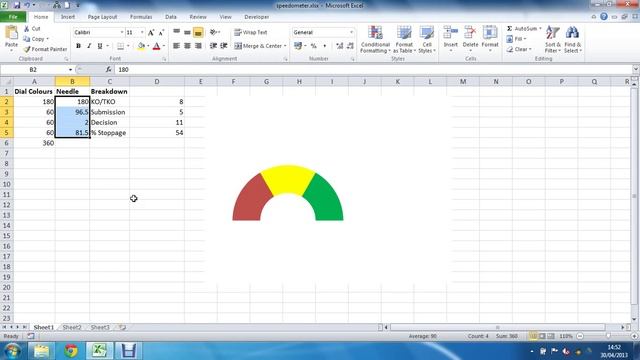Click the formula bar

pos(373,70)
